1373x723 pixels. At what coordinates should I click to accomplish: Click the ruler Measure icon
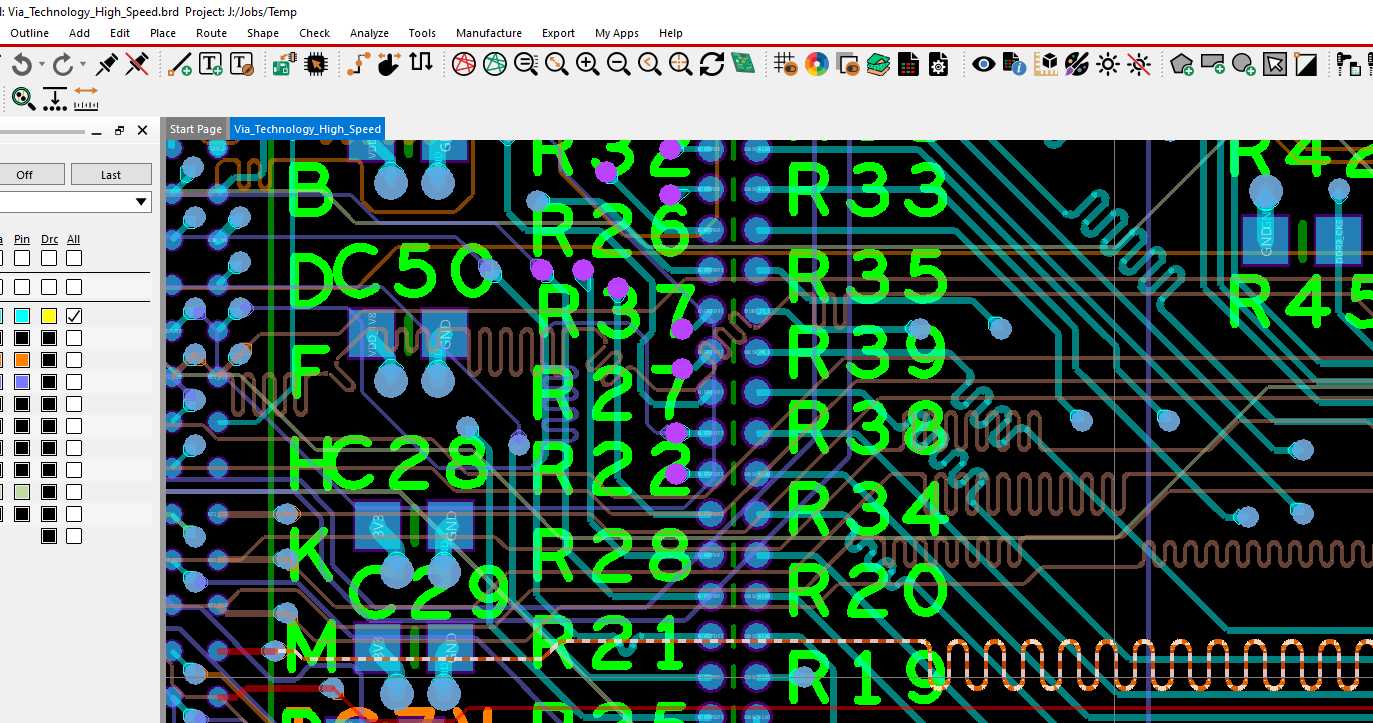pyautogui.click(x=86, y=98)
